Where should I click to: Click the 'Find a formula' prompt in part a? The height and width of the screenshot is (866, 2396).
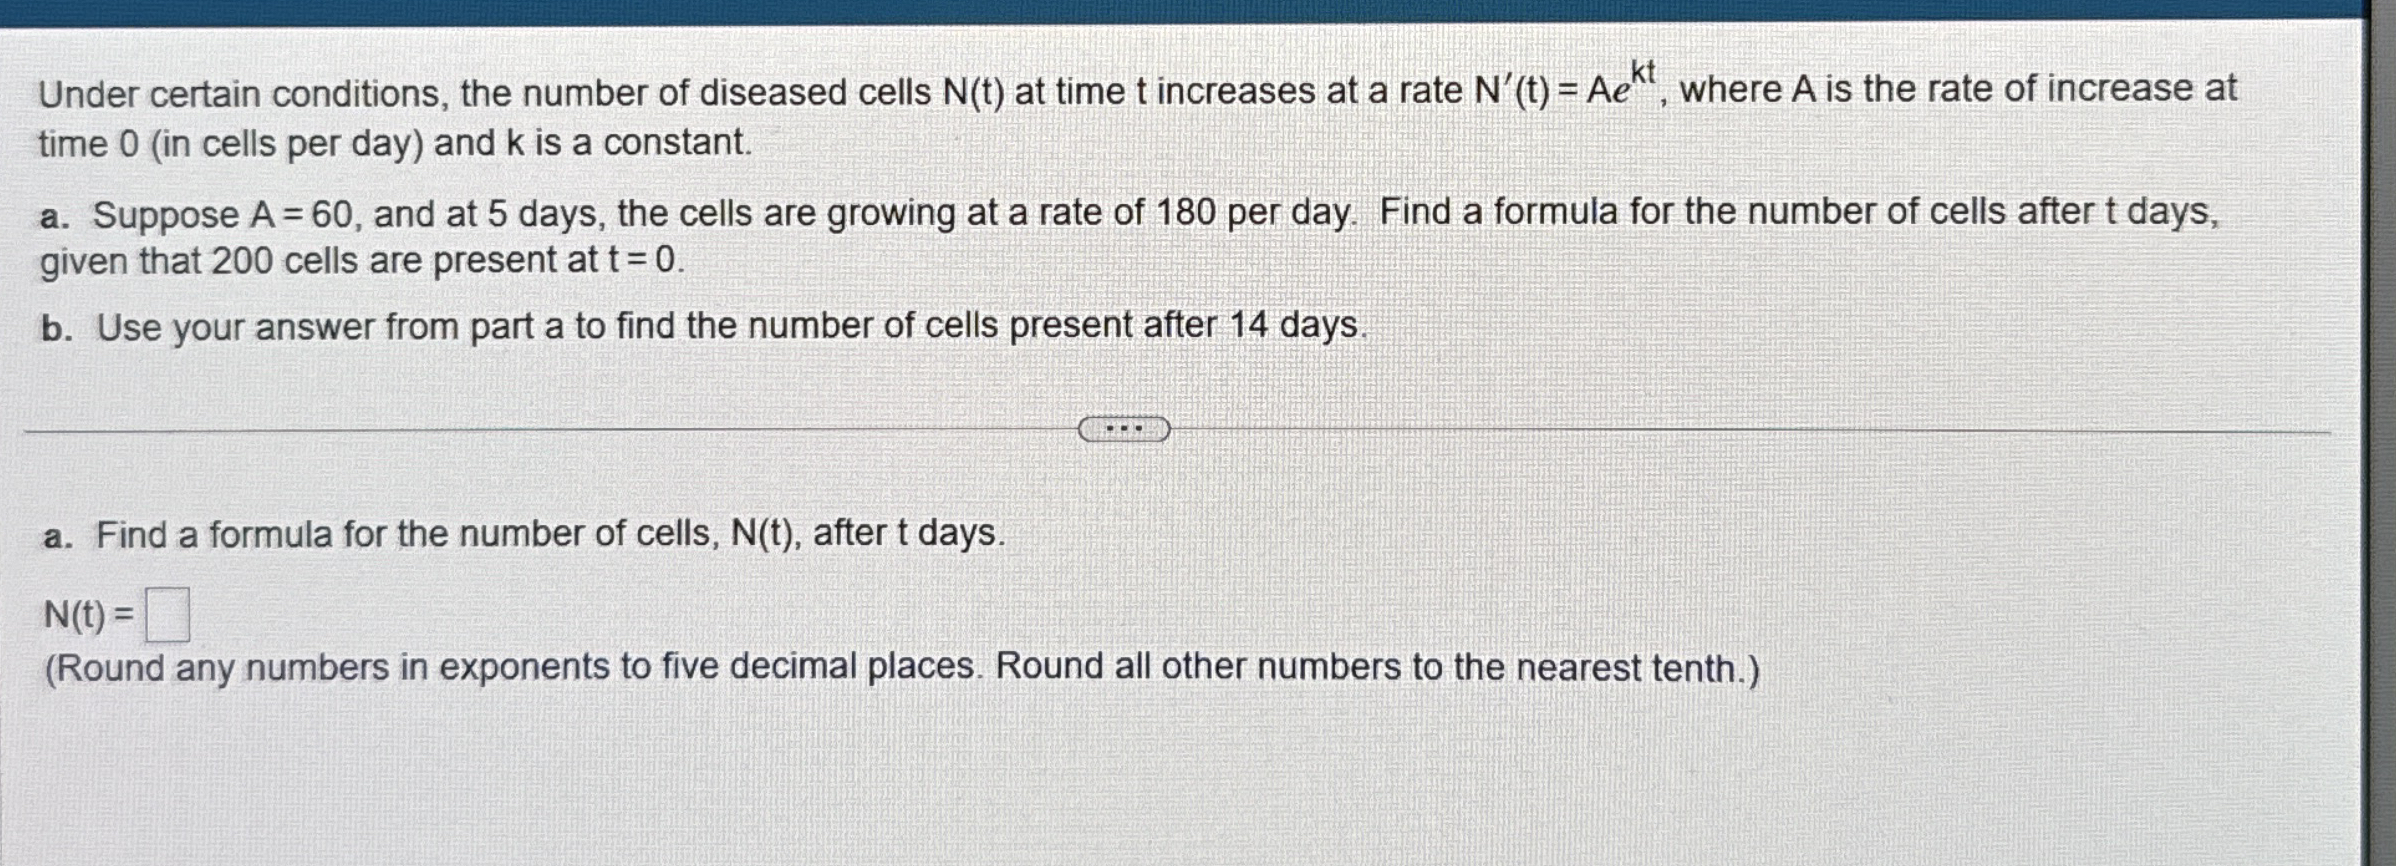[520, 535]
